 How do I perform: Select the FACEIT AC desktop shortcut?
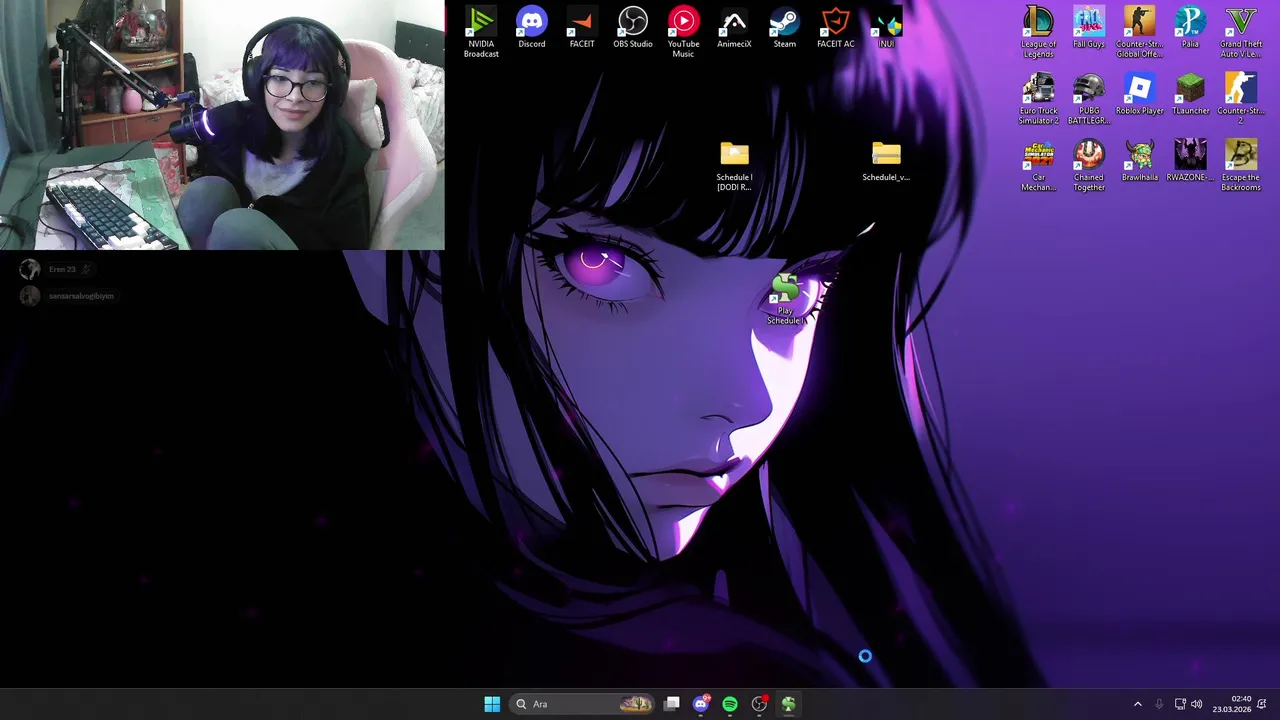(836, 28)
